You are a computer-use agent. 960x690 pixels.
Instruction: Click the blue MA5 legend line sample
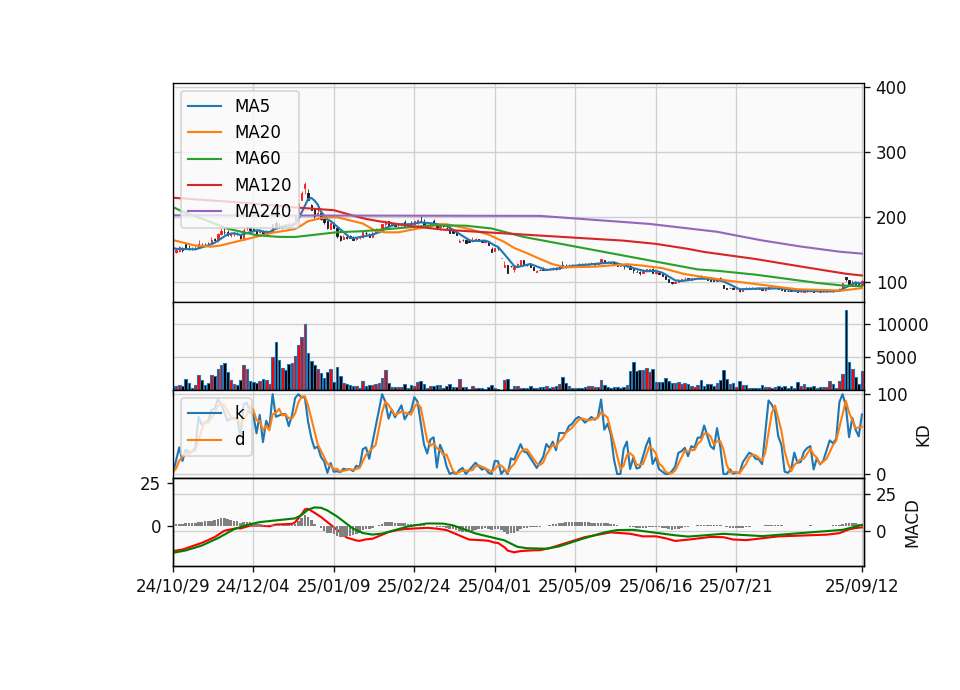(204, 107)
